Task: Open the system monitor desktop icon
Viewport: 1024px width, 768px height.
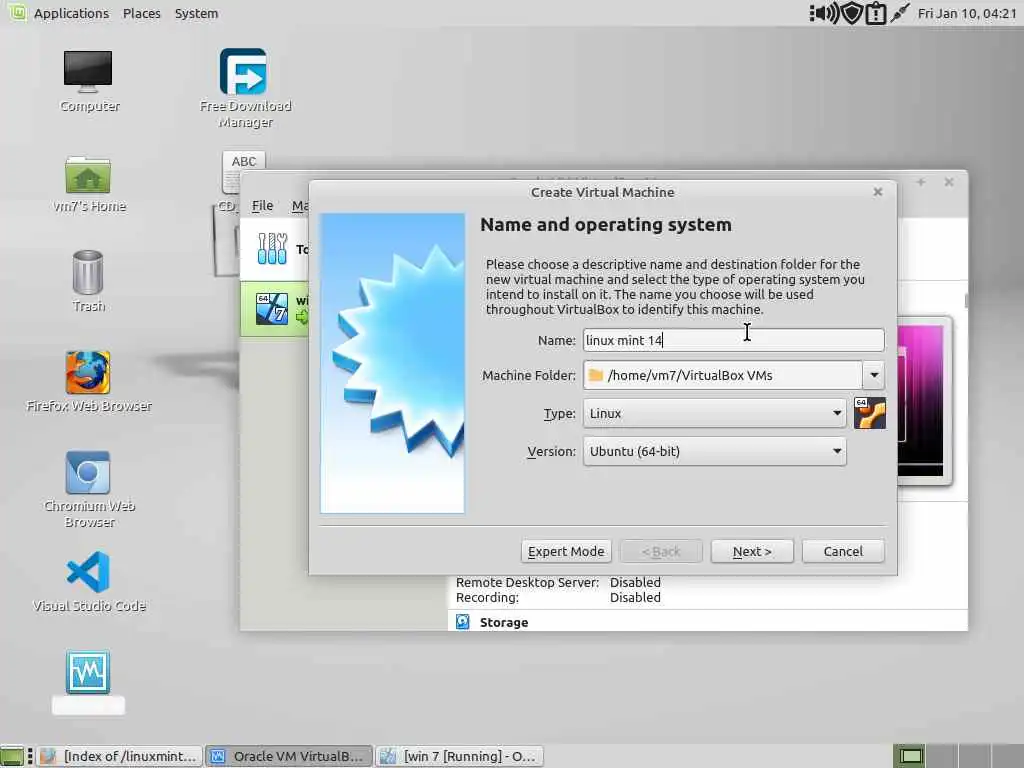Action: click(x=88, y=672)
